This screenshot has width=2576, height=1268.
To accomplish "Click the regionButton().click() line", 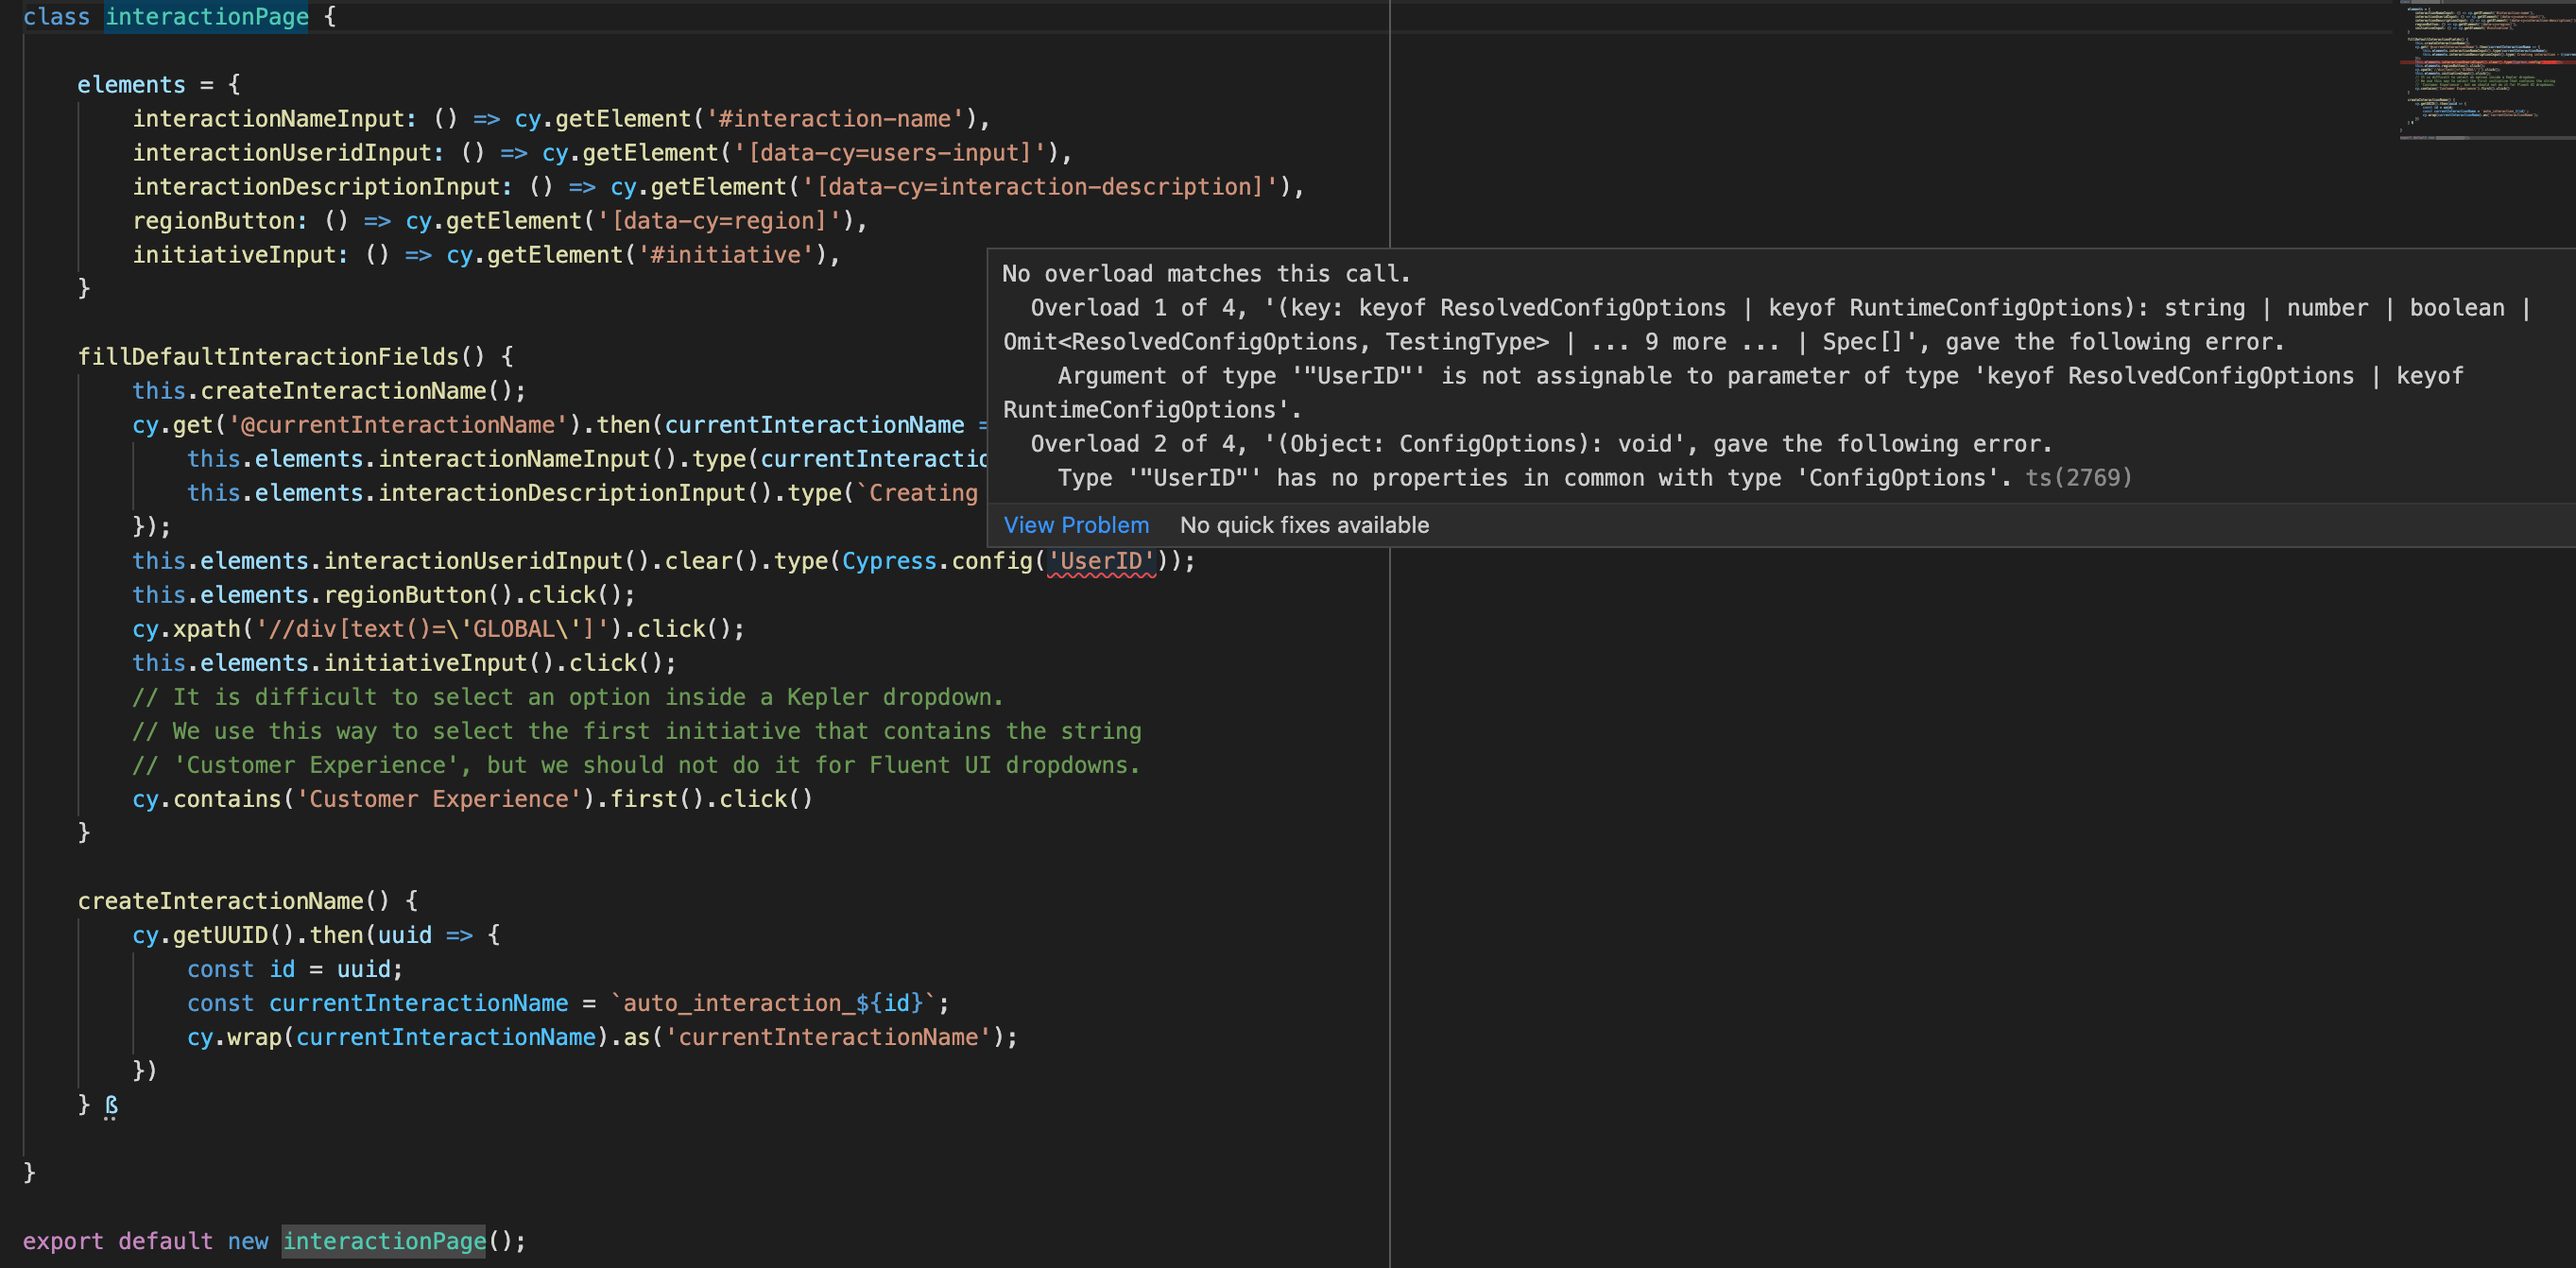I will click(x=384, y=595).
